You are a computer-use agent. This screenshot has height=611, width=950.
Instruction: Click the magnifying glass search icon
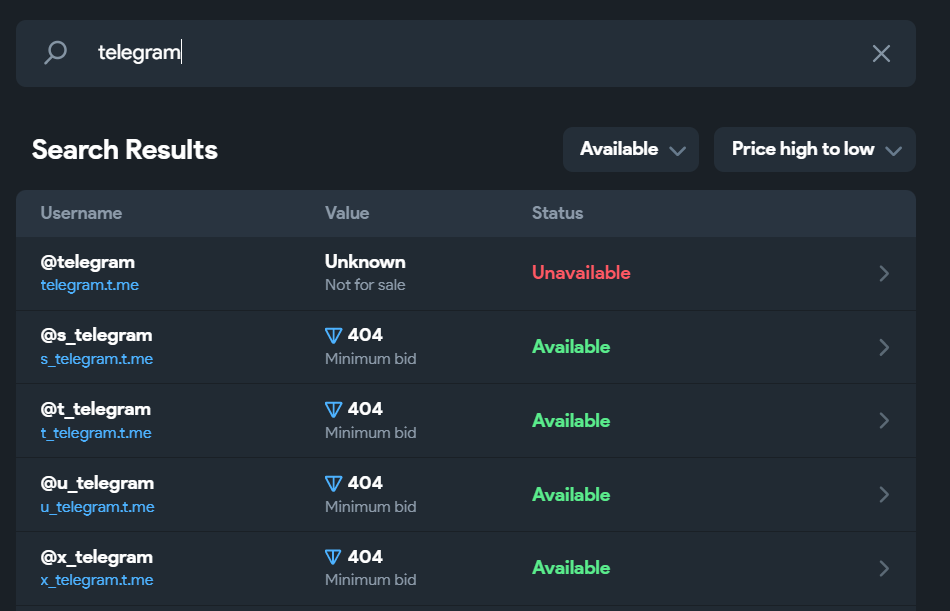pyautogui.click(x=56, y=53)
